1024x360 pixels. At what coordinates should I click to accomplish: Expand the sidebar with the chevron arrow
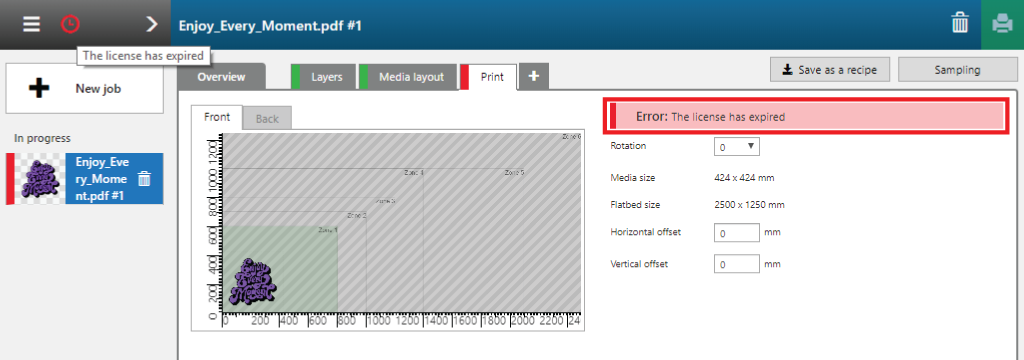point(152,25)
